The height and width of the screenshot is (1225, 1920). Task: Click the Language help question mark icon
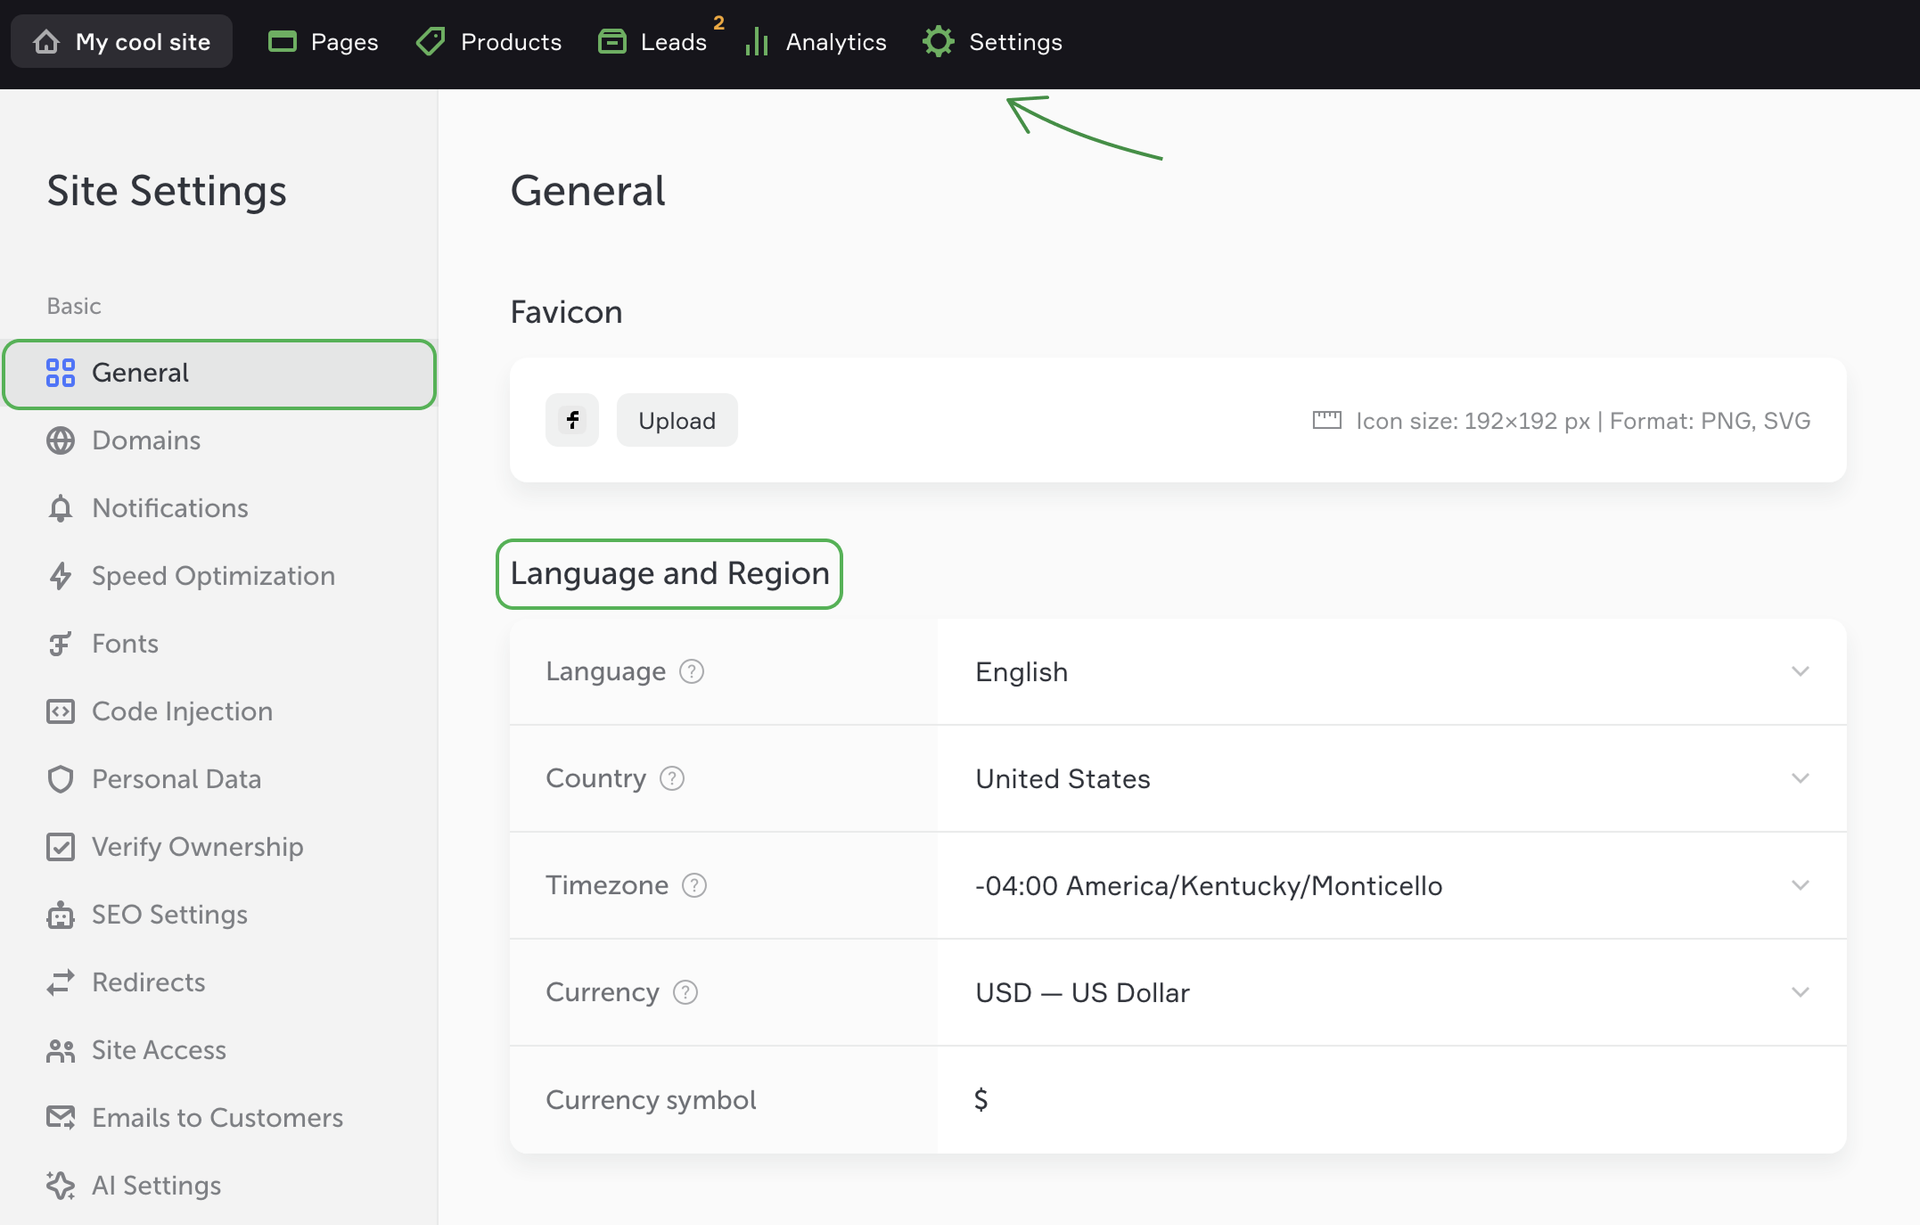691,672
